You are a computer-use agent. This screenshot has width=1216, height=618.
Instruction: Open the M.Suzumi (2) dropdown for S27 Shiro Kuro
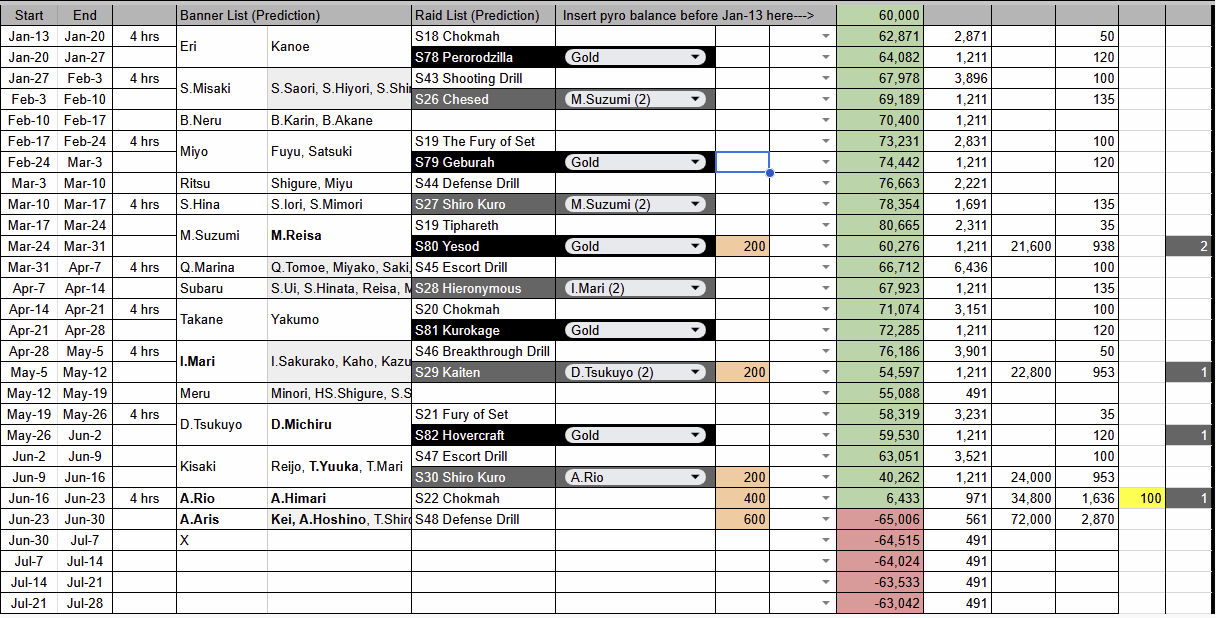coord(635,204)
